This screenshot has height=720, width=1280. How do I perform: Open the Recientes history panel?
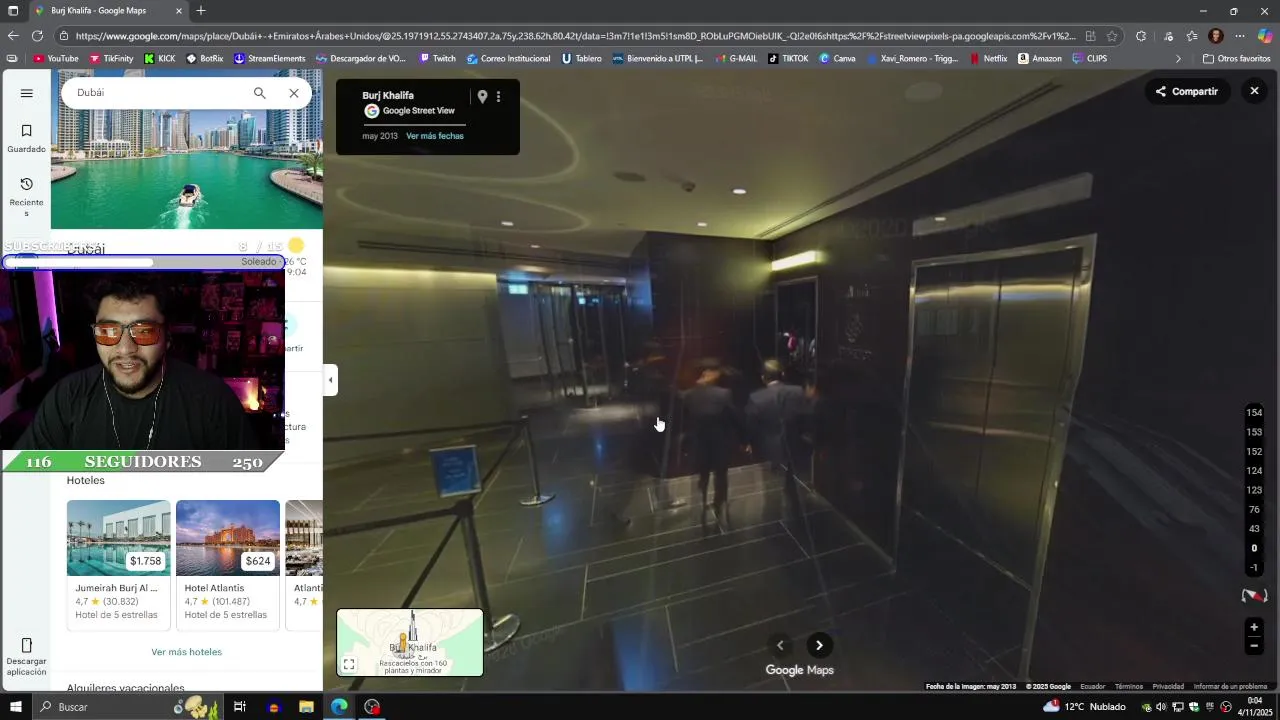[27, 197]
